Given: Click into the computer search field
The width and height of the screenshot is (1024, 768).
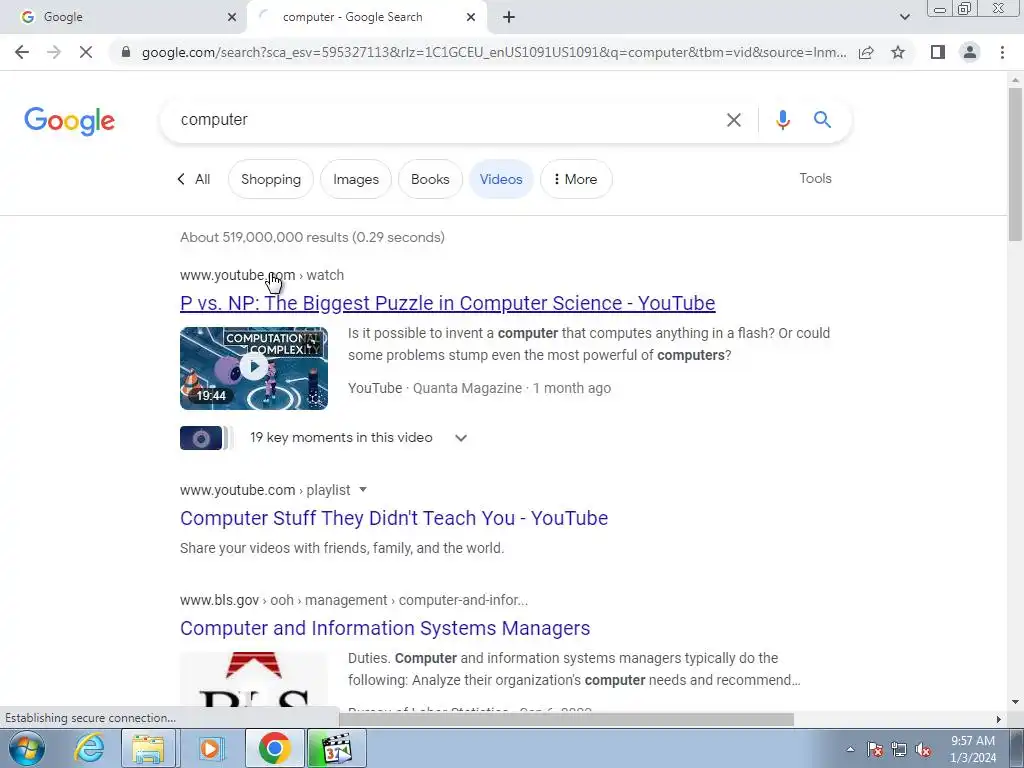Looking at the screenshot, I should click(444, 120).
